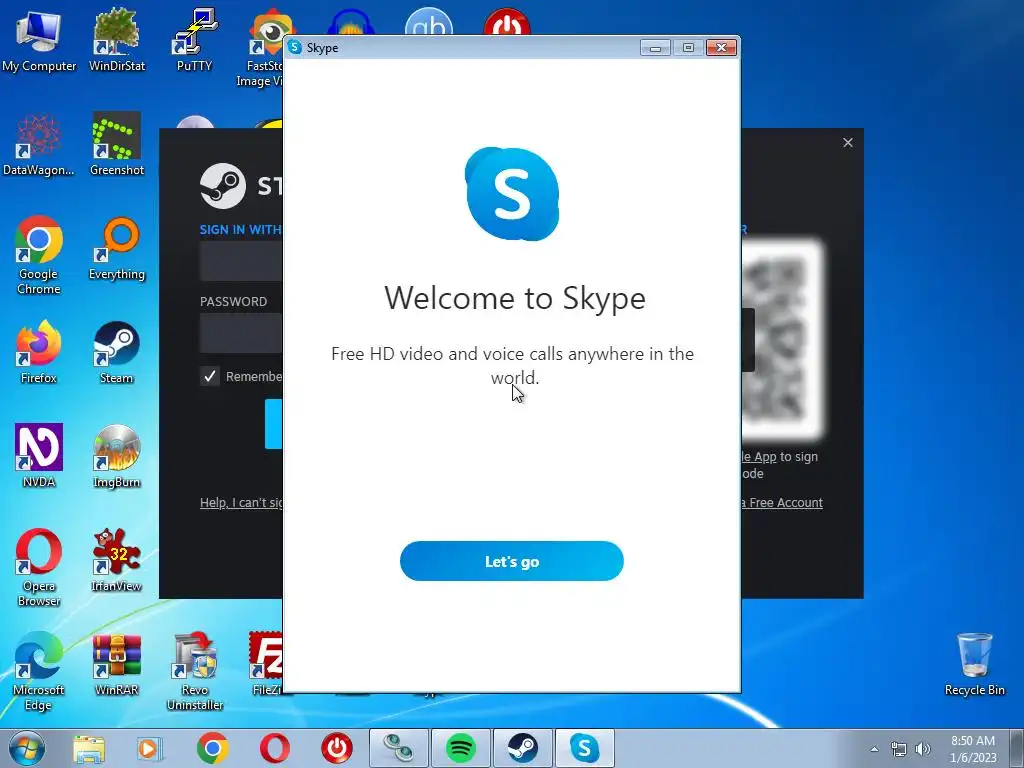
Task: Show hidden system tray icons
Action: coord(874,749)
